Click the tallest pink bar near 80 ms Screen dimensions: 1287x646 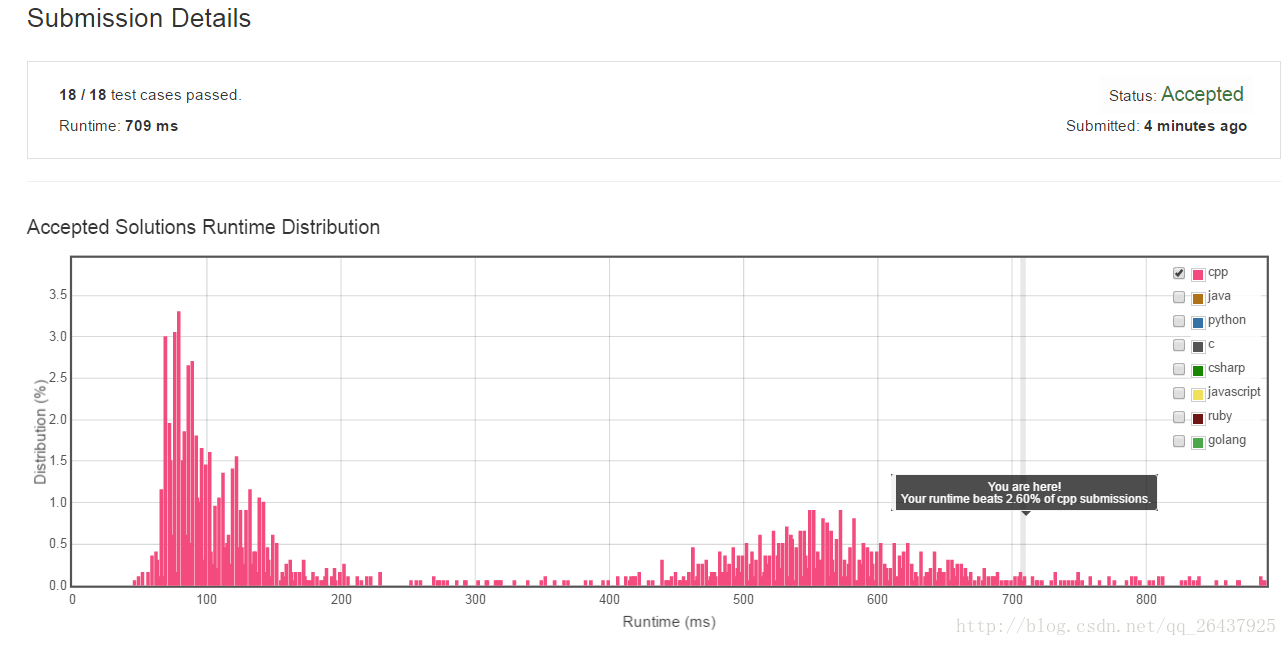(x=179, y=448)
